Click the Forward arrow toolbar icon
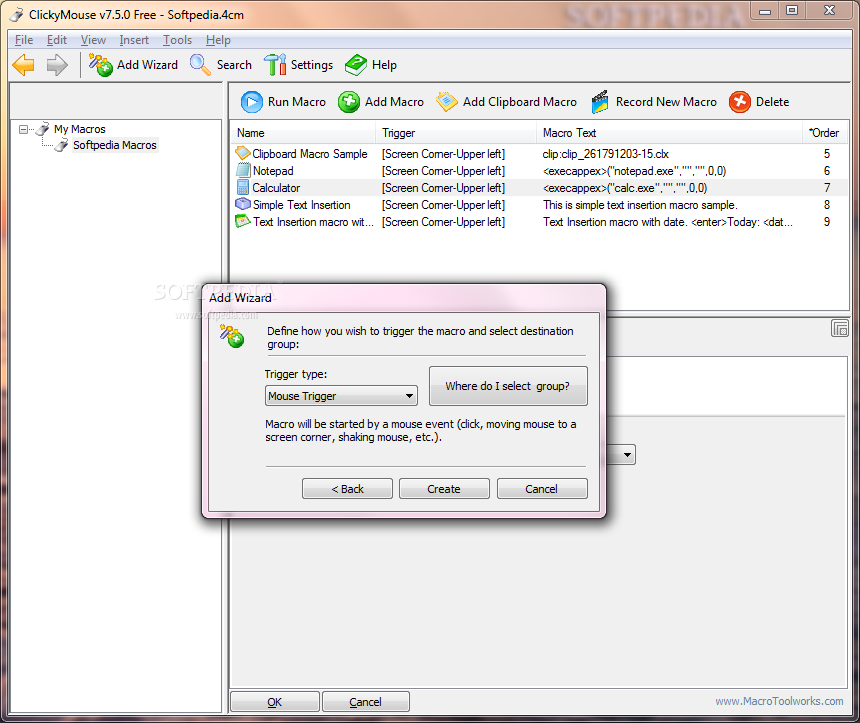The height and width of the screenshot is (723, 860). point(56,65)
